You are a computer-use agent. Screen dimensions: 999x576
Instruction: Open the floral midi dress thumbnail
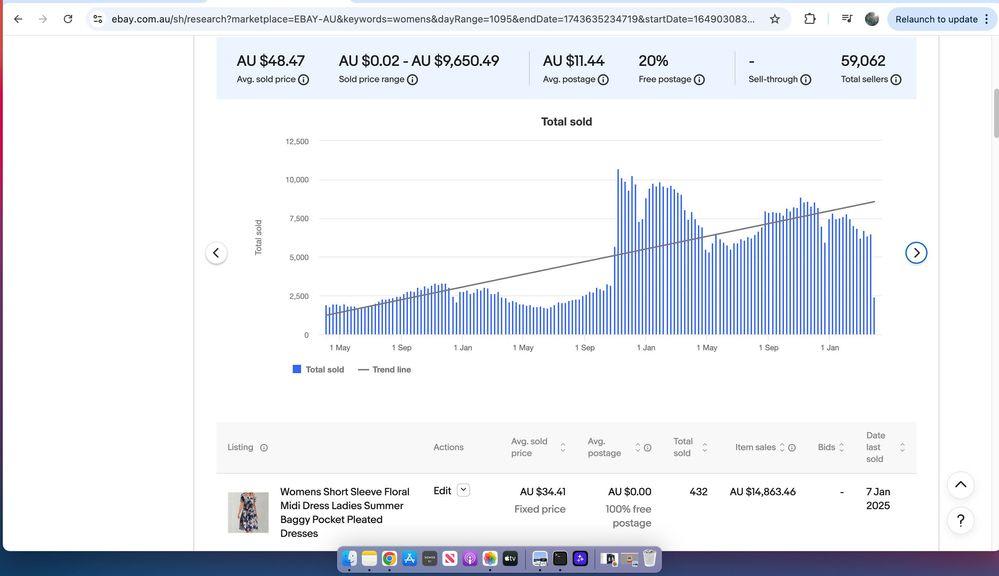(x=248, y=512)
